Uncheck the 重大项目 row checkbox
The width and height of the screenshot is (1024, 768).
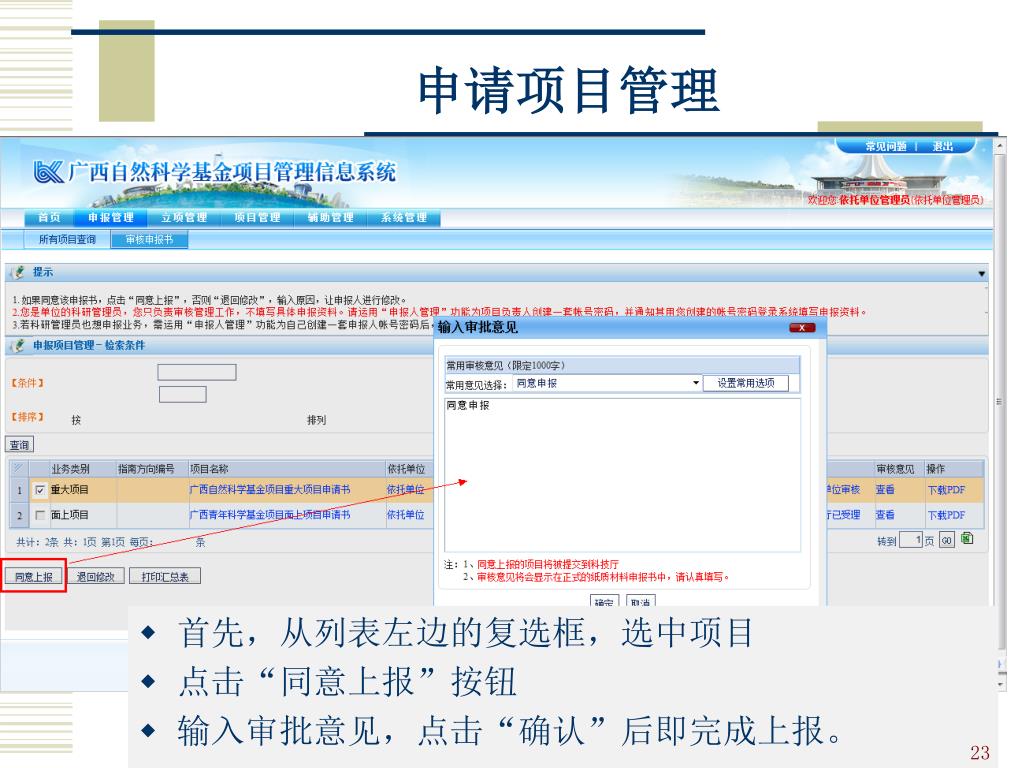coord(40,490)
